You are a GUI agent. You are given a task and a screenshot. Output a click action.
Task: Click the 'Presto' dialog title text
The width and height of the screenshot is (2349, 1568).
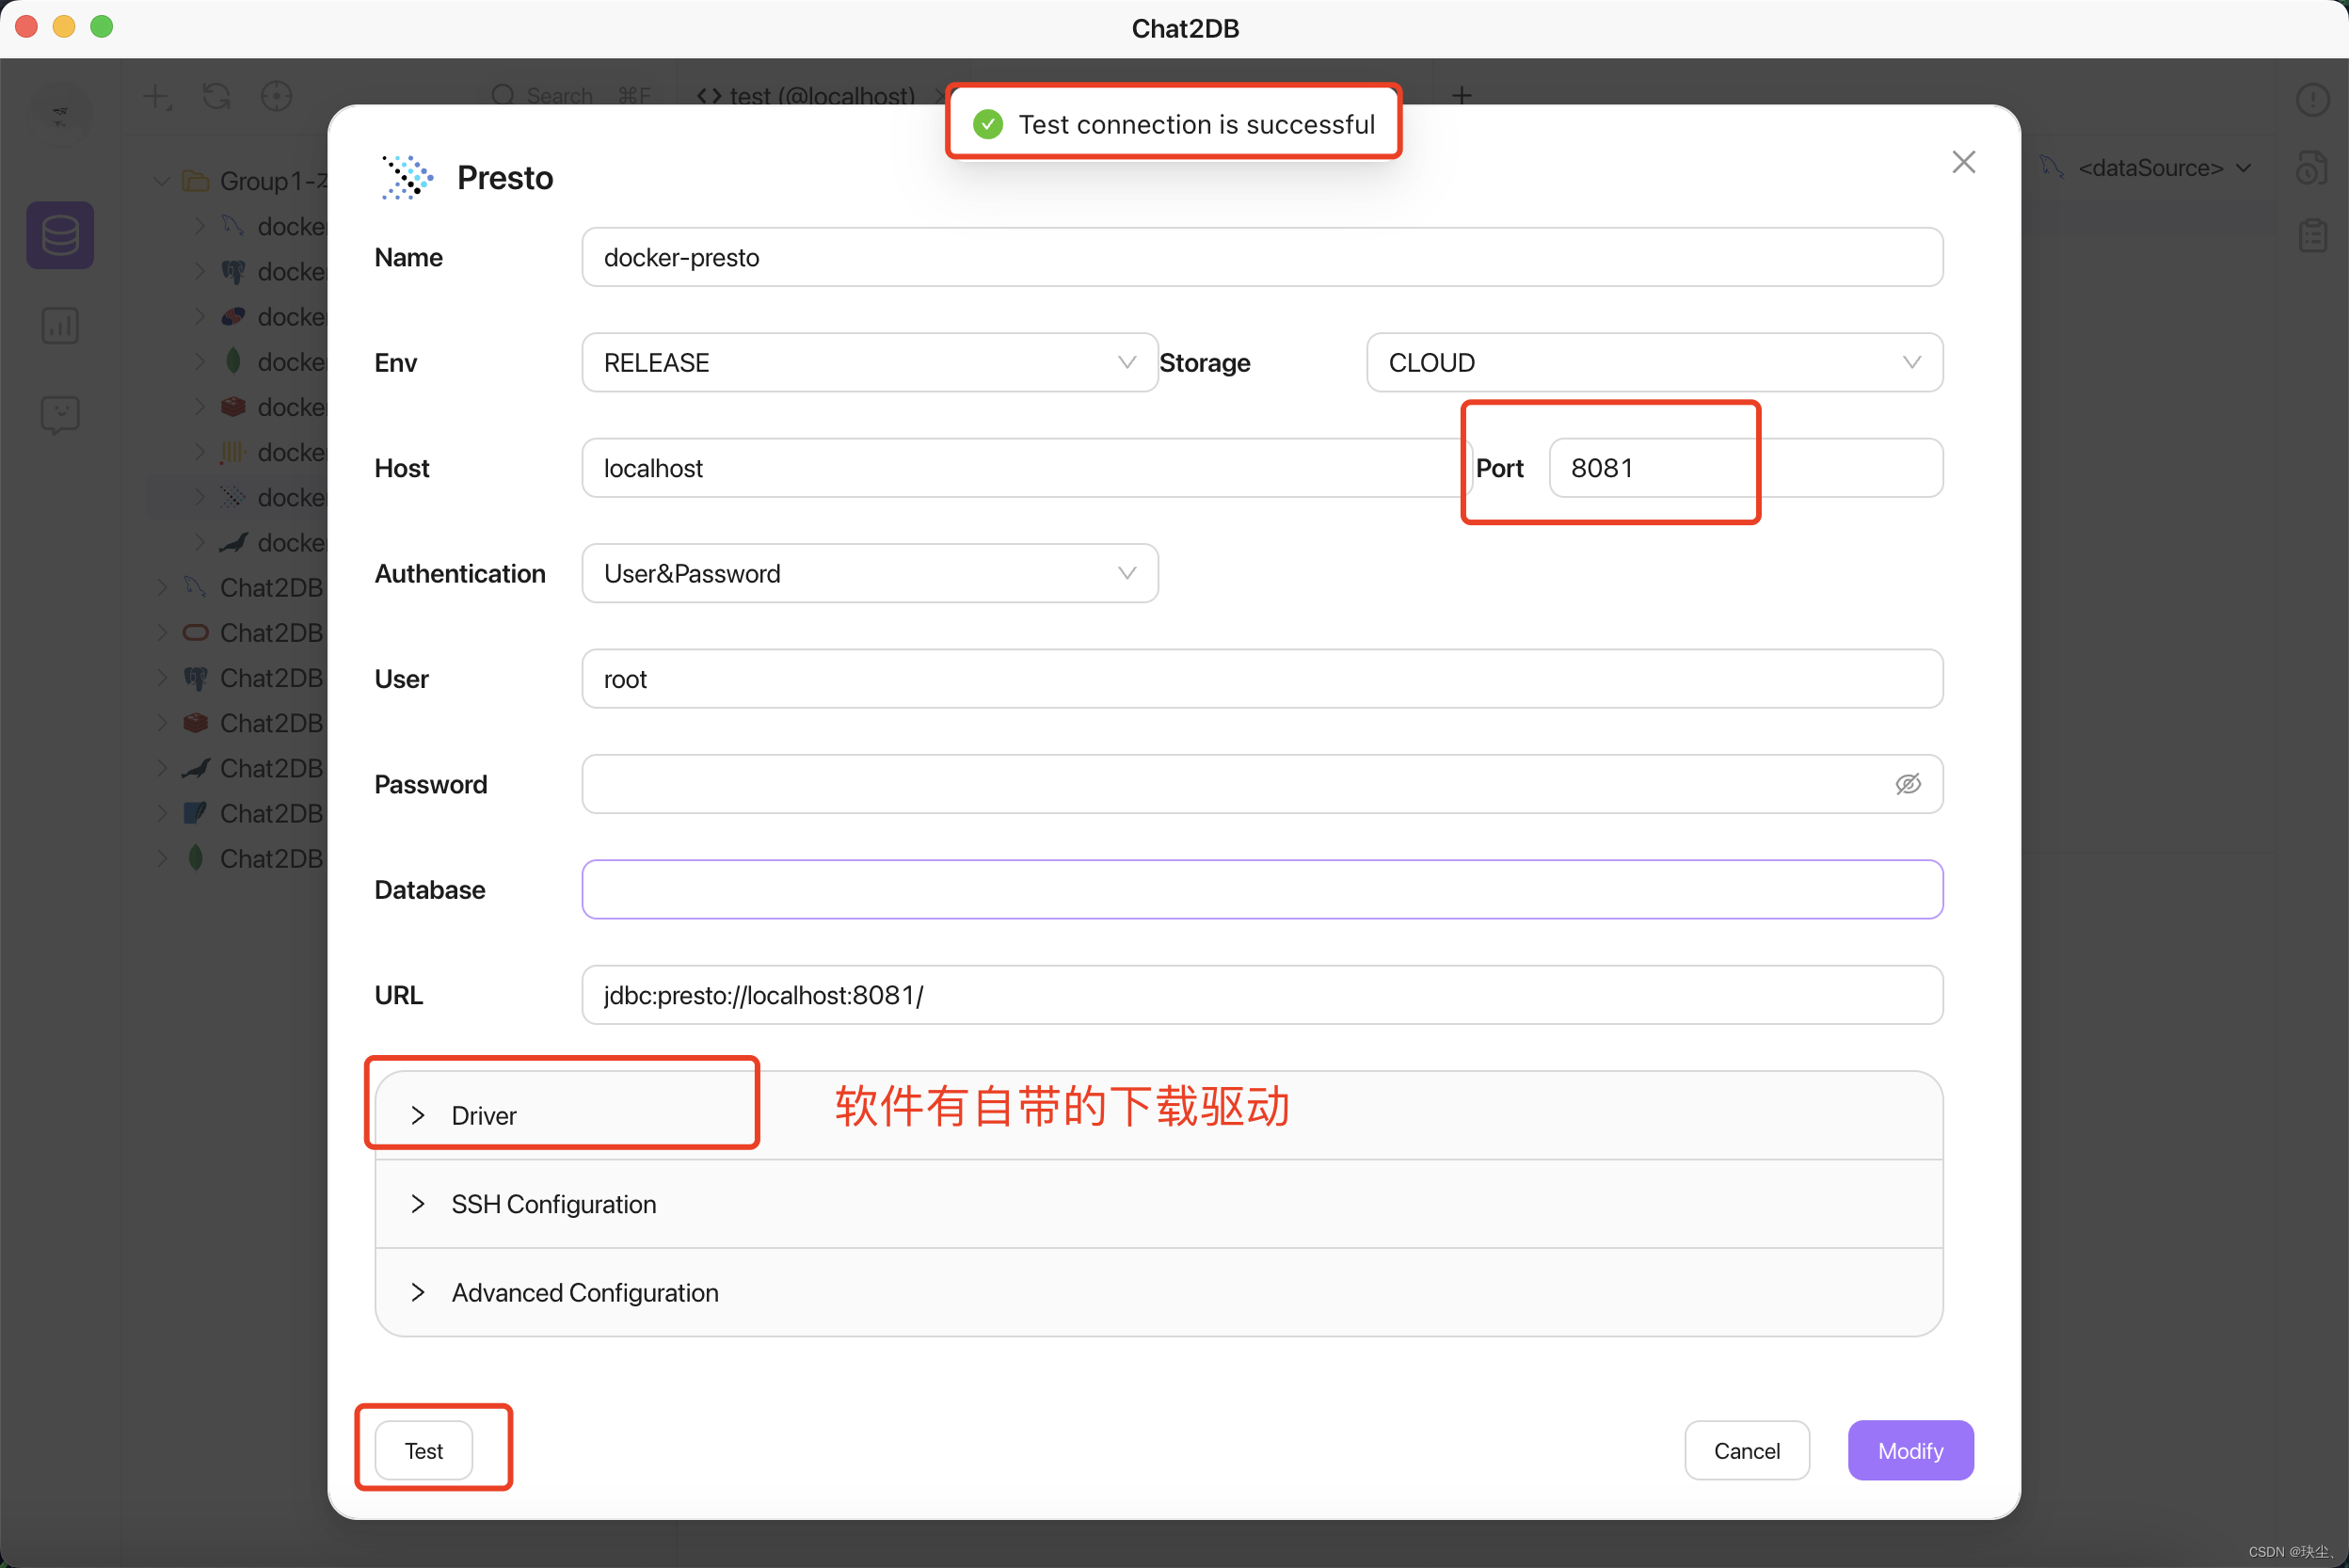pyautogui.click(x=505, y=177)
